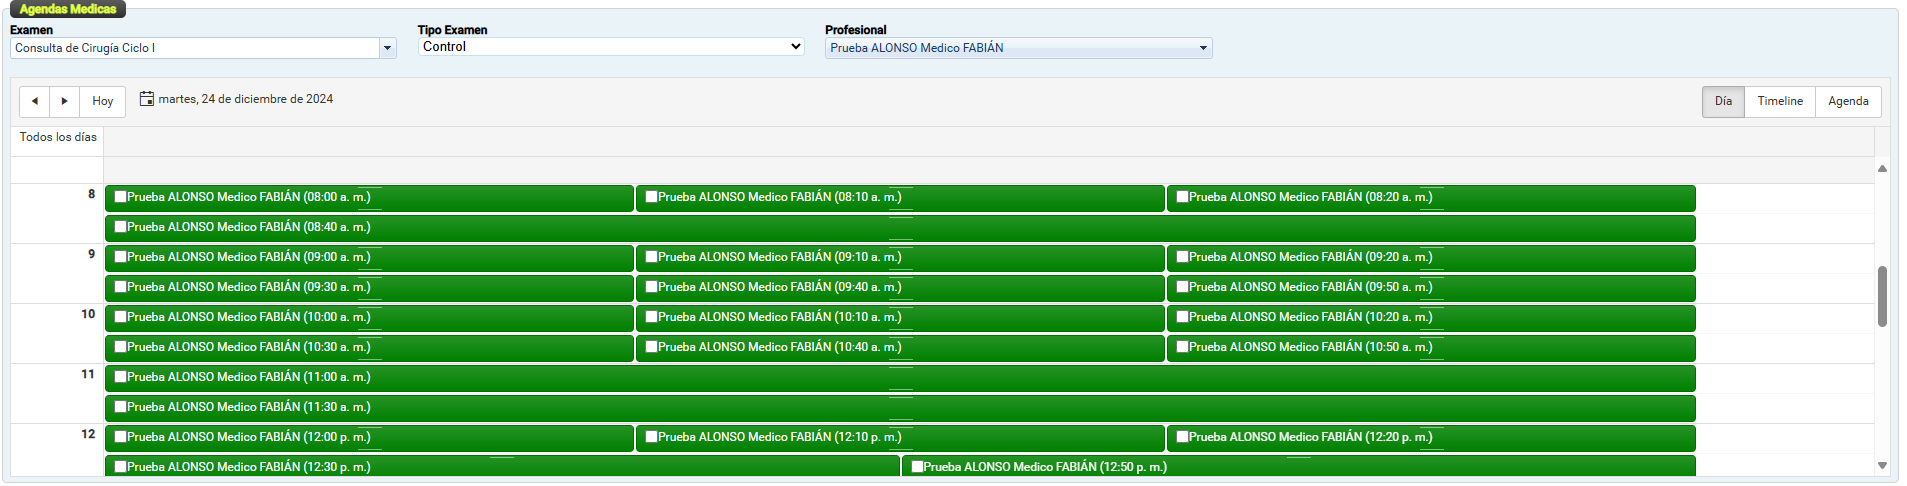Switch to the Agenda view
The height and width of the screenshot is (486, 1907).
pos(1847,101)
